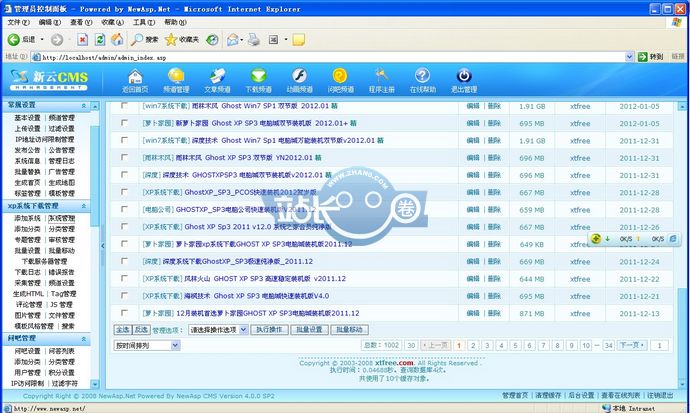Open the 按时间排列 sort dropdown
This screenshot has width=690, height=413.
coord(147,346)
